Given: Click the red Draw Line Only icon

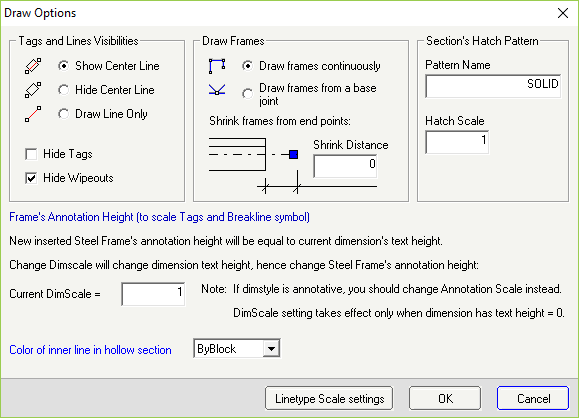Looking at the screenshot, I should tap(33, 114).
